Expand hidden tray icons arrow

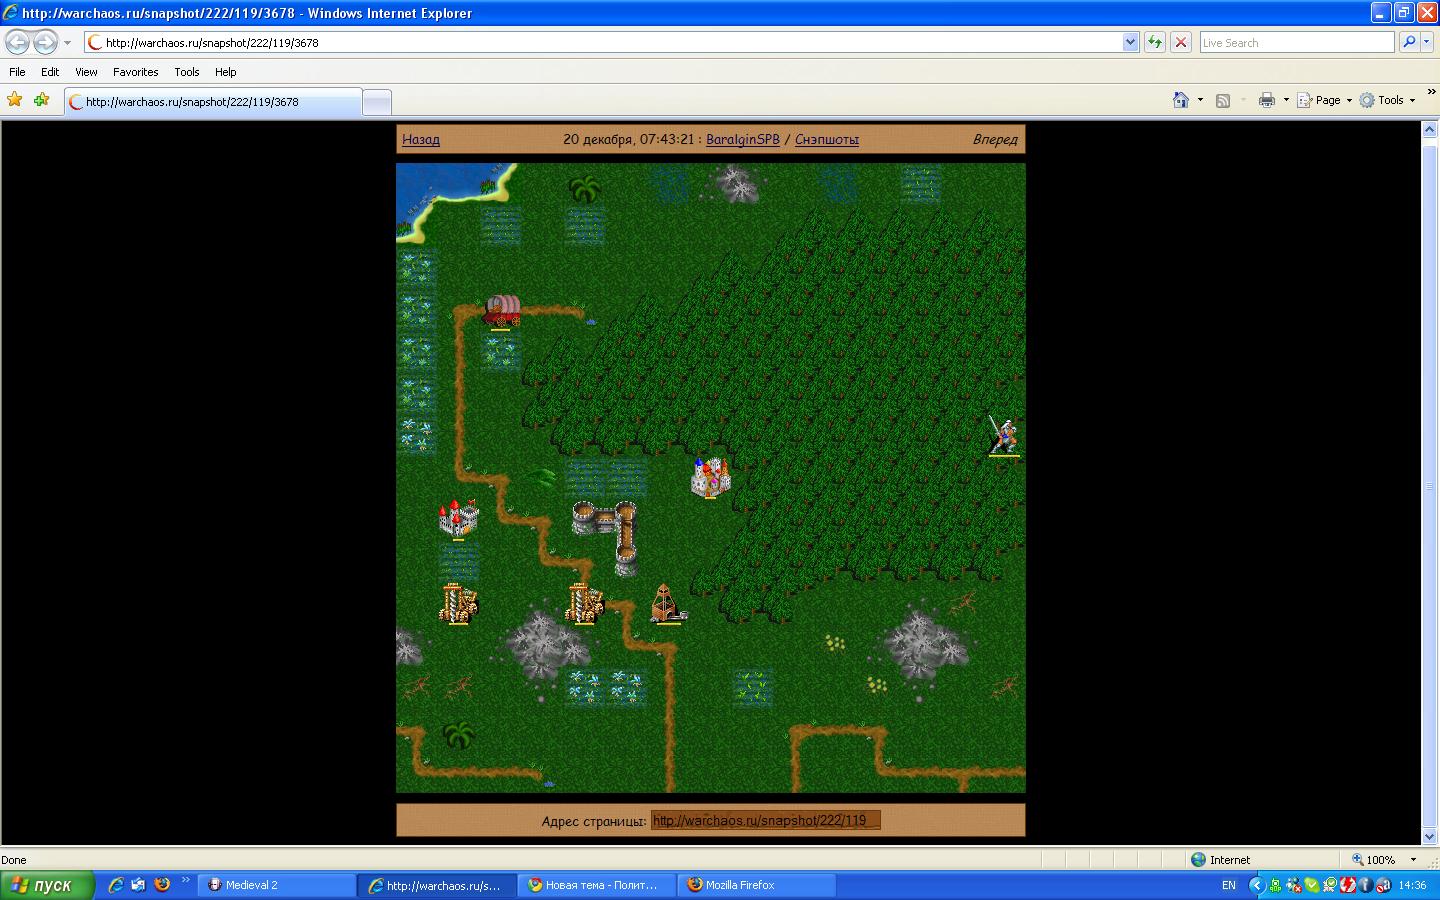point(1258,885)
